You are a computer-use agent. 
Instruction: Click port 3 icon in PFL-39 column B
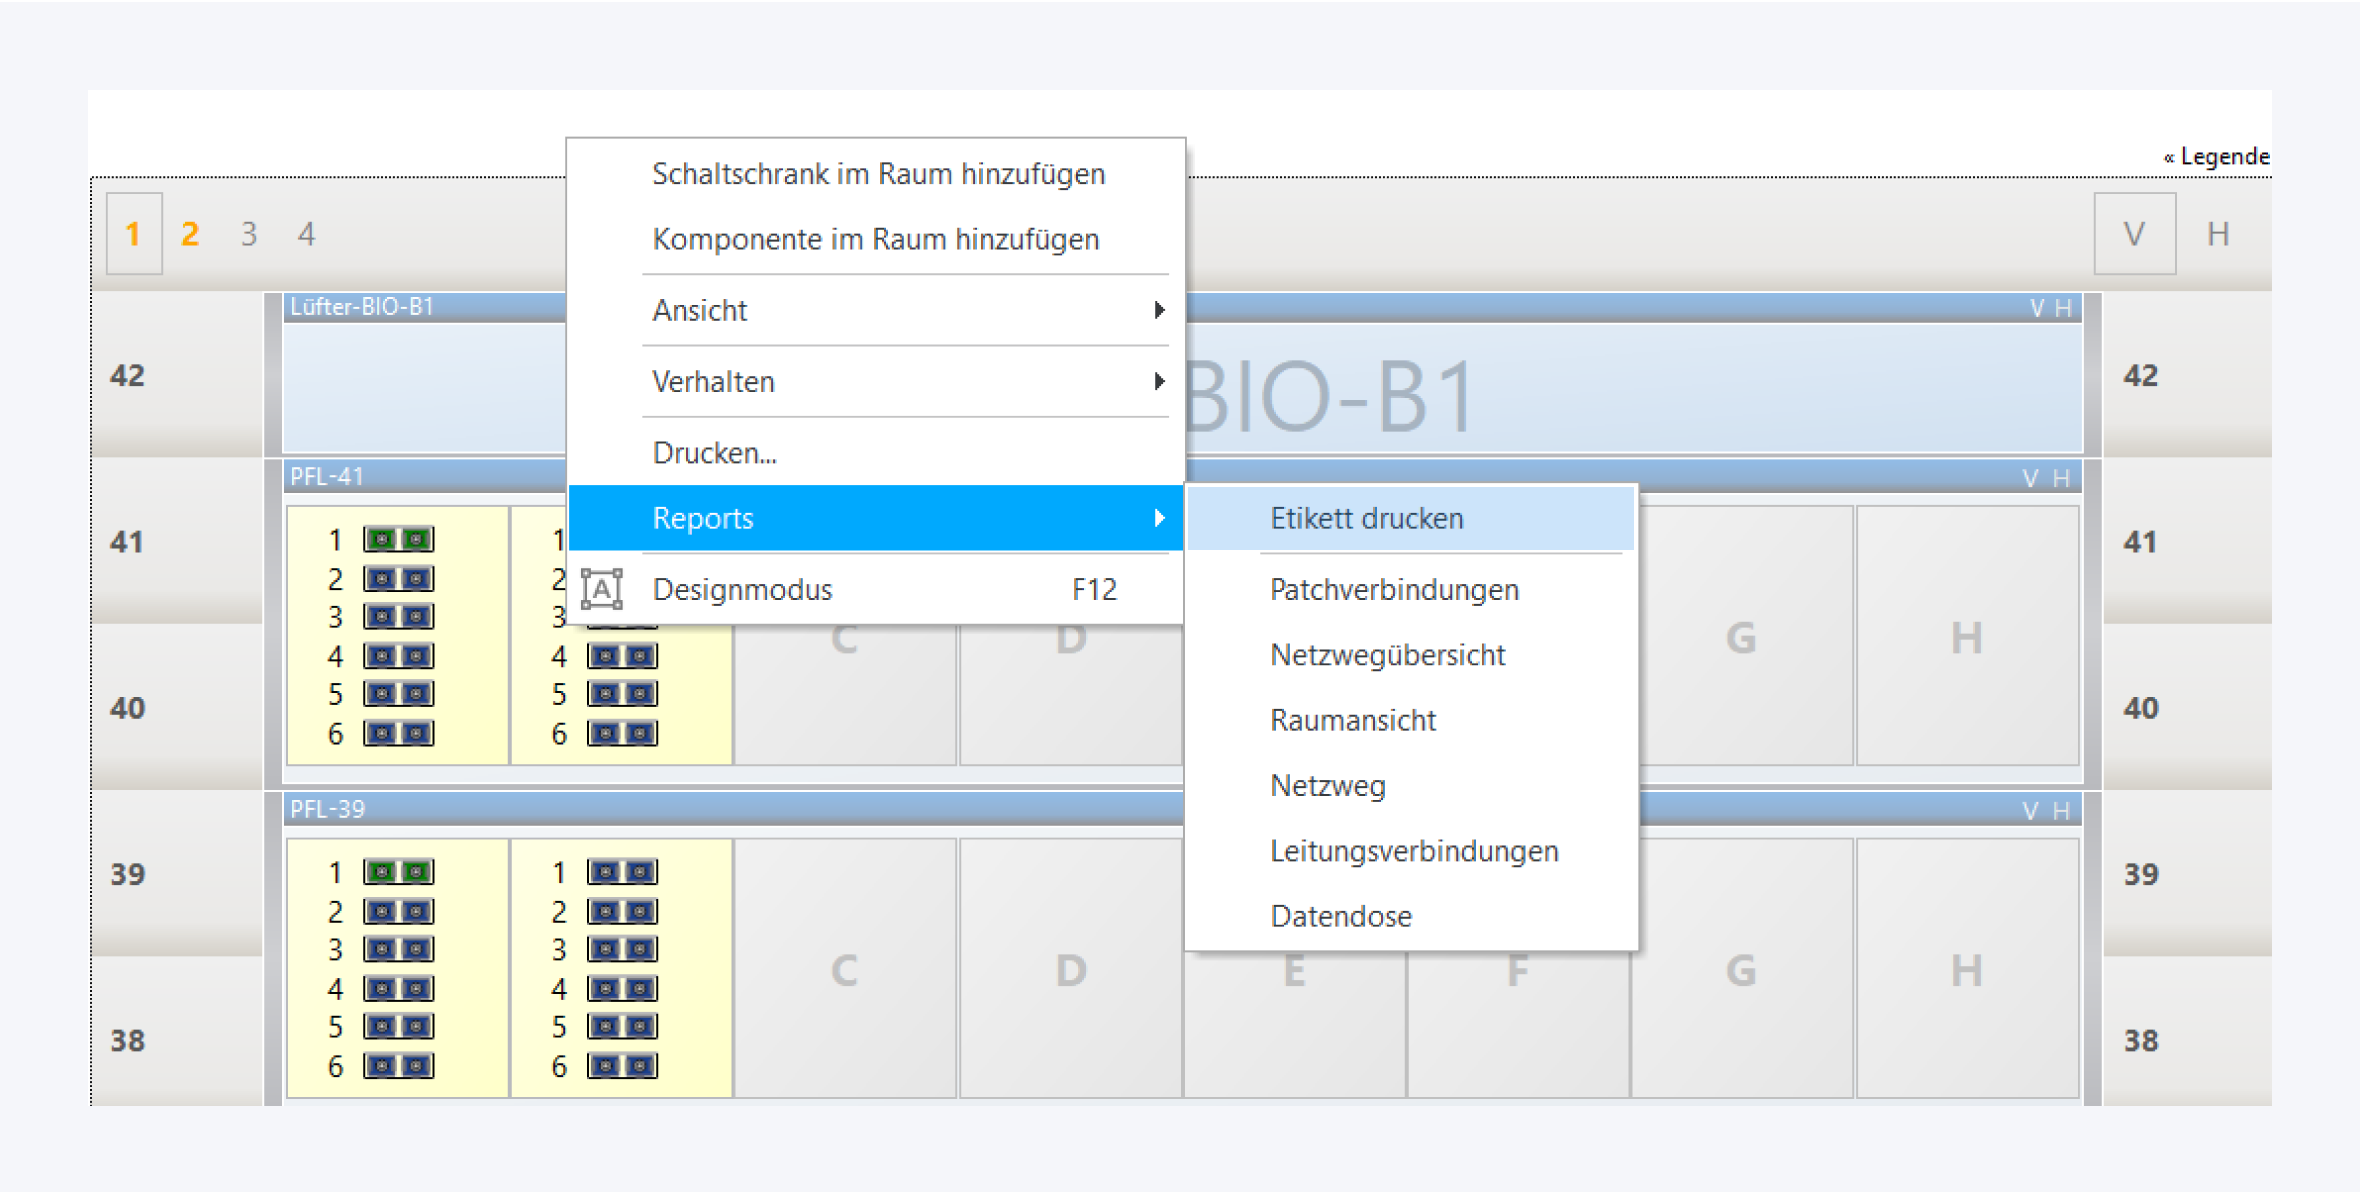622,950
